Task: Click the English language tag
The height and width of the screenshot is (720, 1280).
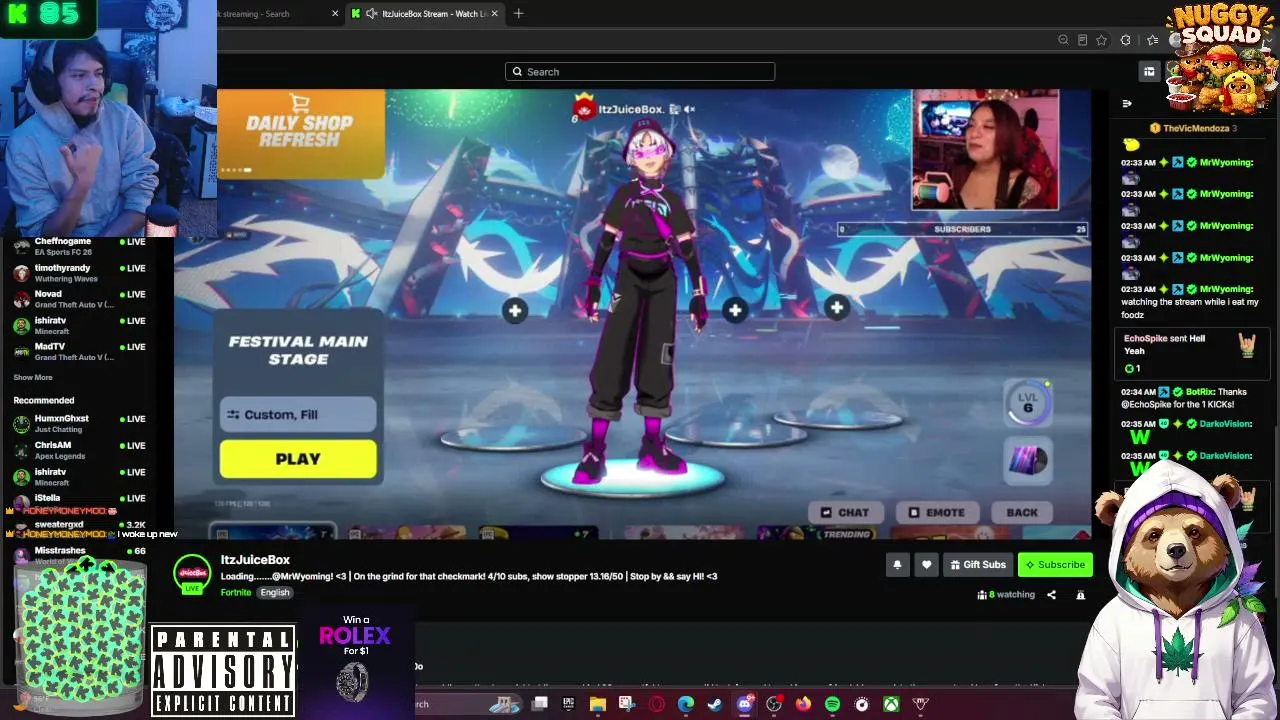Action: tap(275, 593)
